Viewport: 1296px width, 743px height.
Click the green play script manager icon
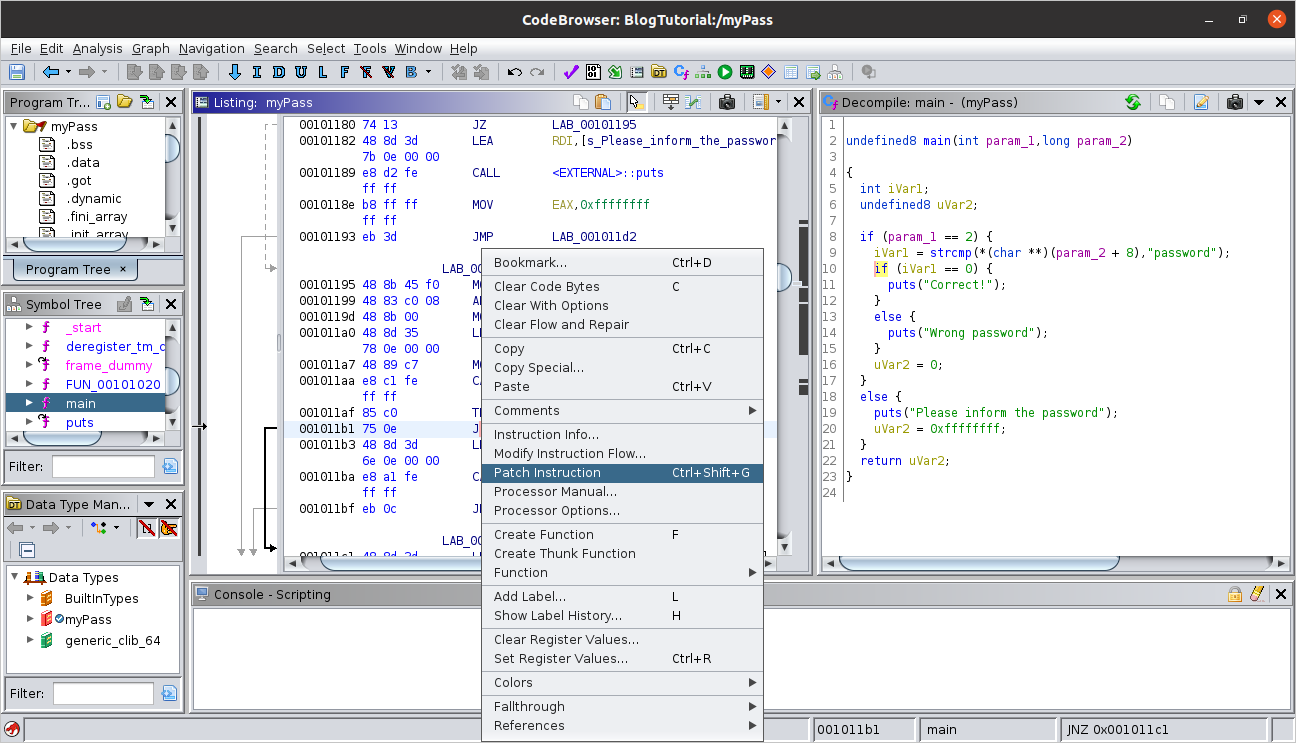point(725,72)
